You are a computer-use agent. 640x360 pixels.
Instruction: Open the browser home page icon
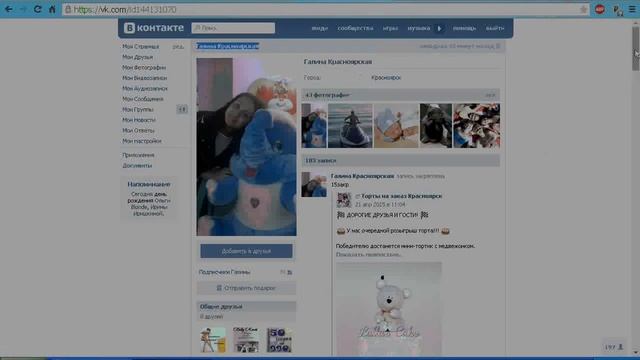point(52,9)
